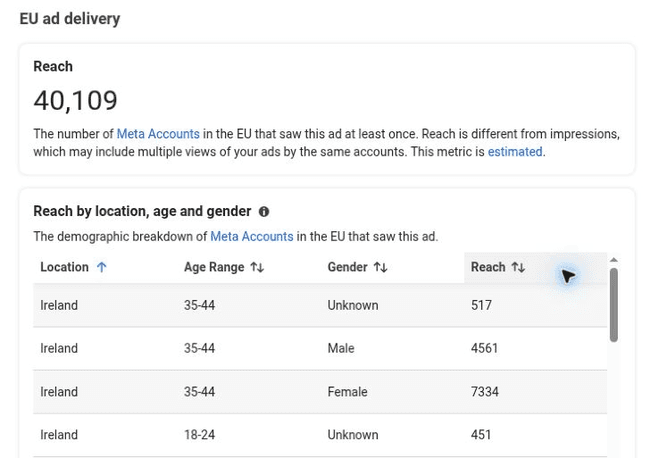
Task: Sort table by Age Range arrows icon
Action: tap(257, 267)
